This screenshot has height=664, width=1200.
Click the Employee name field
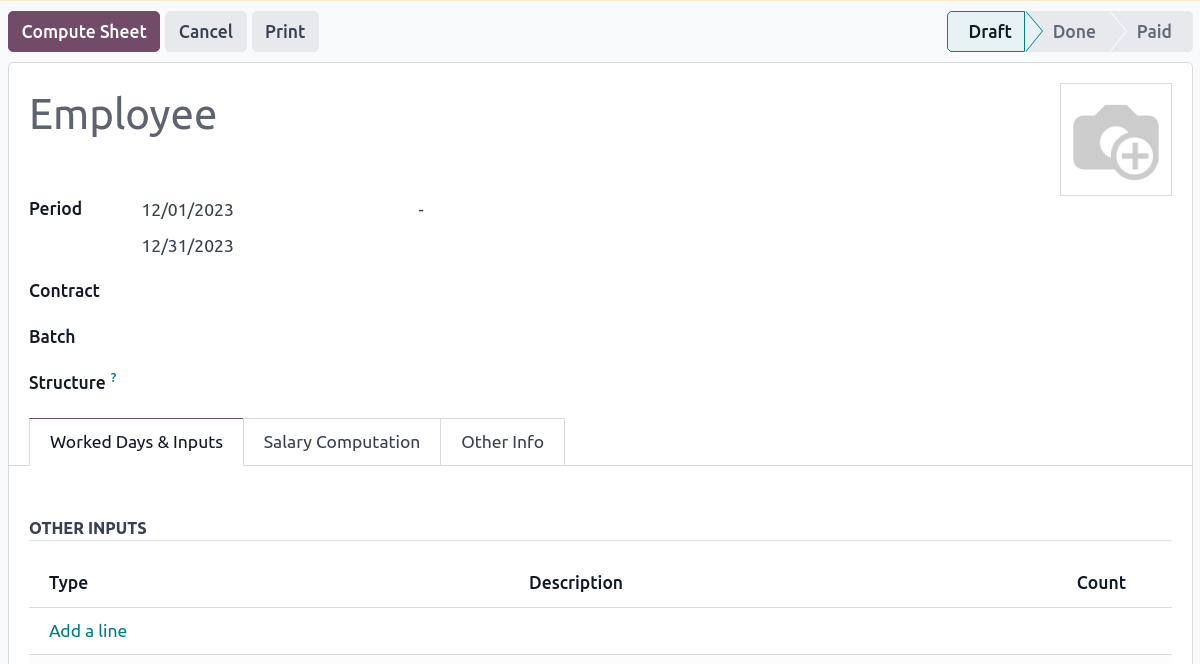coord(123,115)
